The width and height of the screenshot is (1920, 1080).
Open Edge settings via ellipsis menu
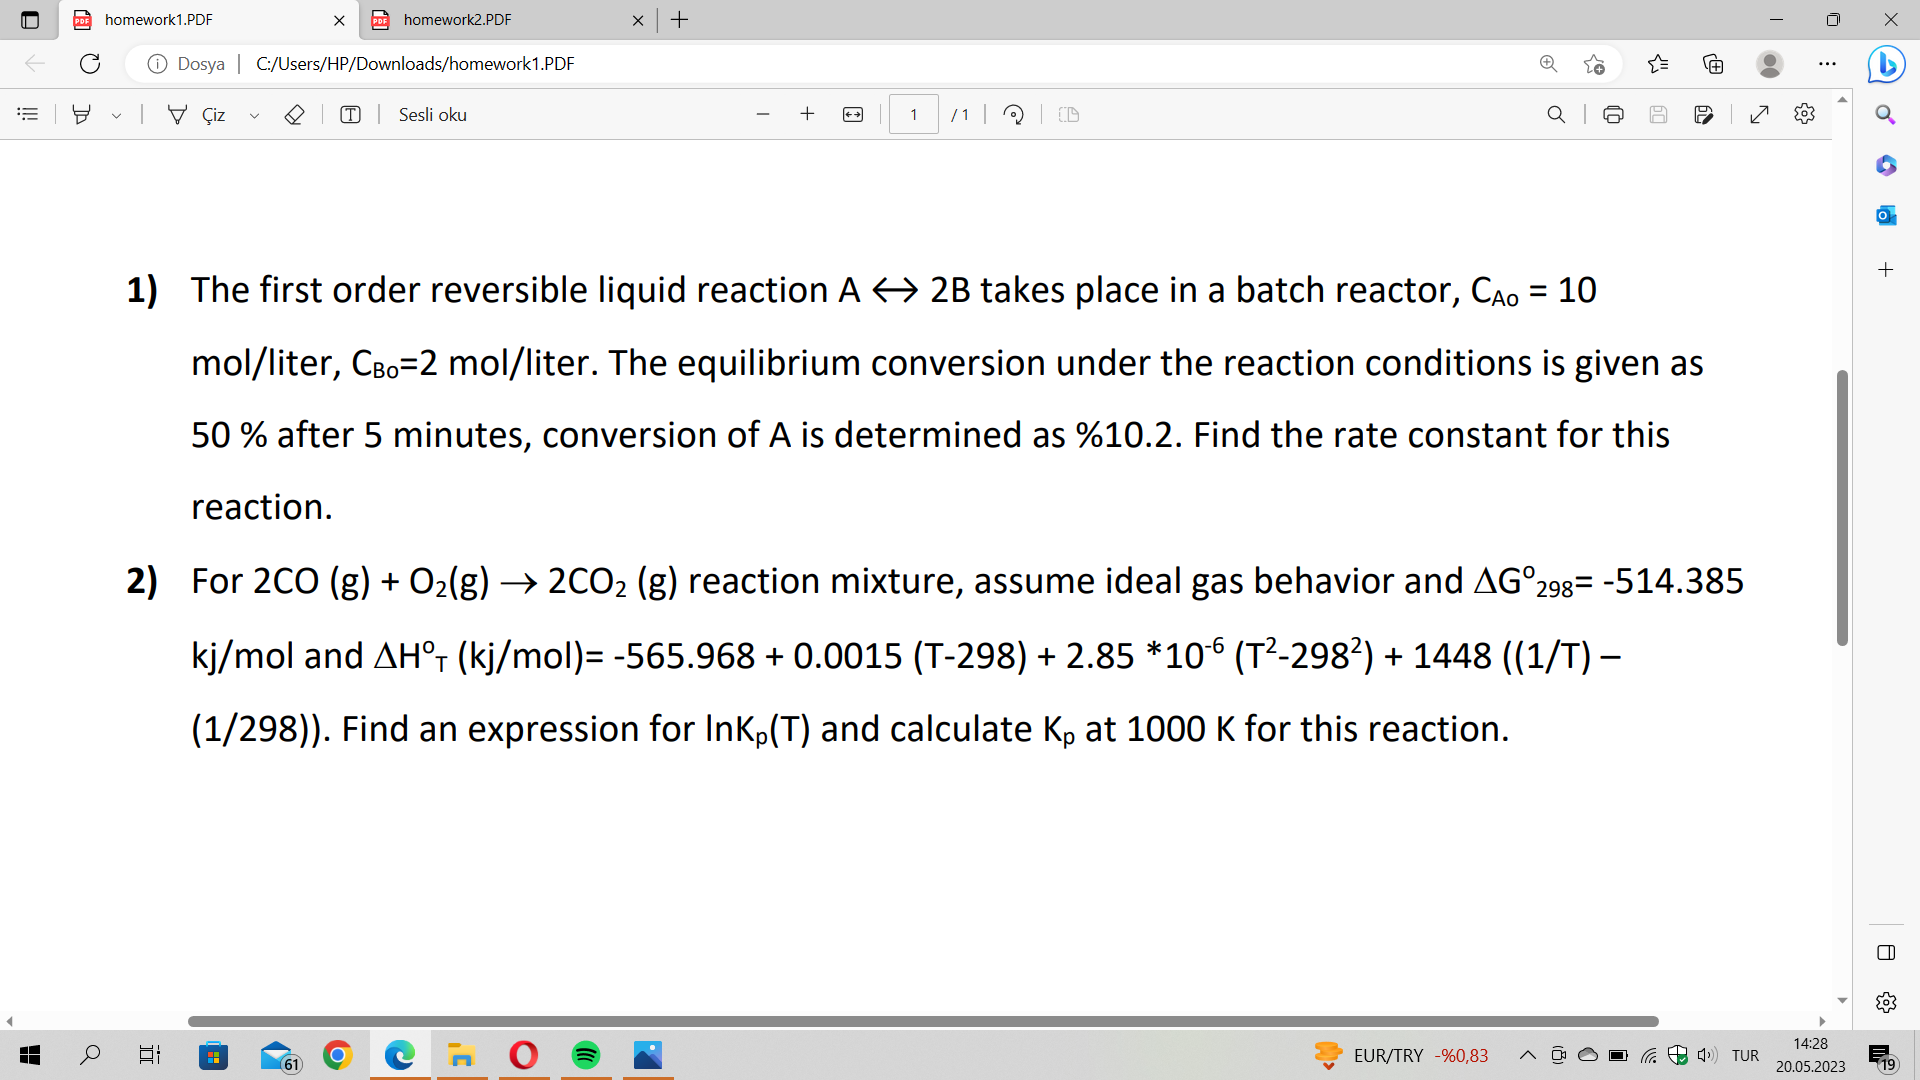(1827, 63)
